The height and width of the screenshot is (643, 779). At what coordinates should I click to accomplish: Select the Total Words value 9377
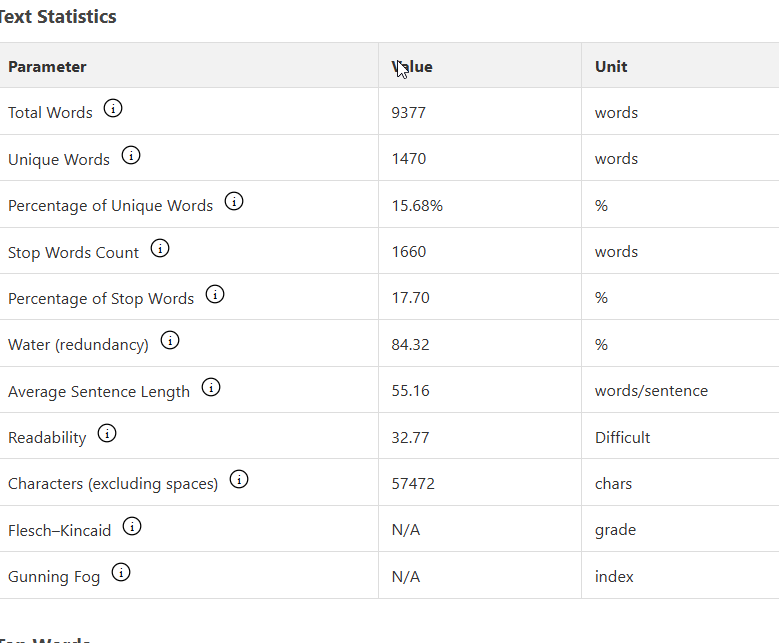(x=408, y=113)
